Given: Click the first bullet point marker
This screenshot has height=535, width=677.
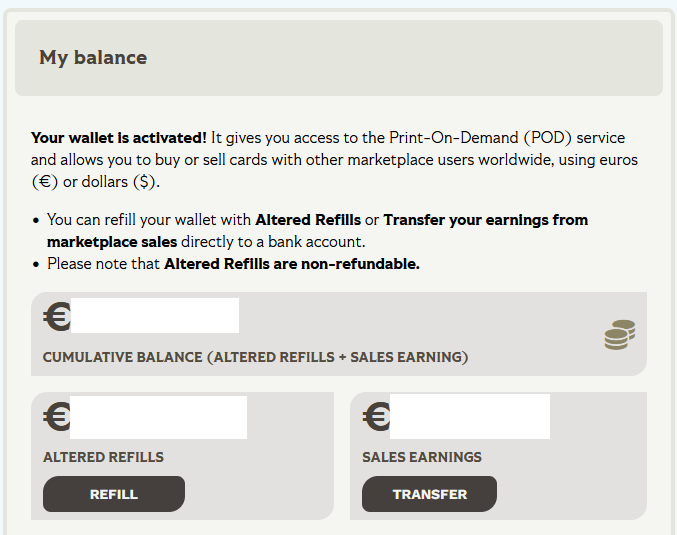Looking at the screenshot, I should click(x=36, y=220).
